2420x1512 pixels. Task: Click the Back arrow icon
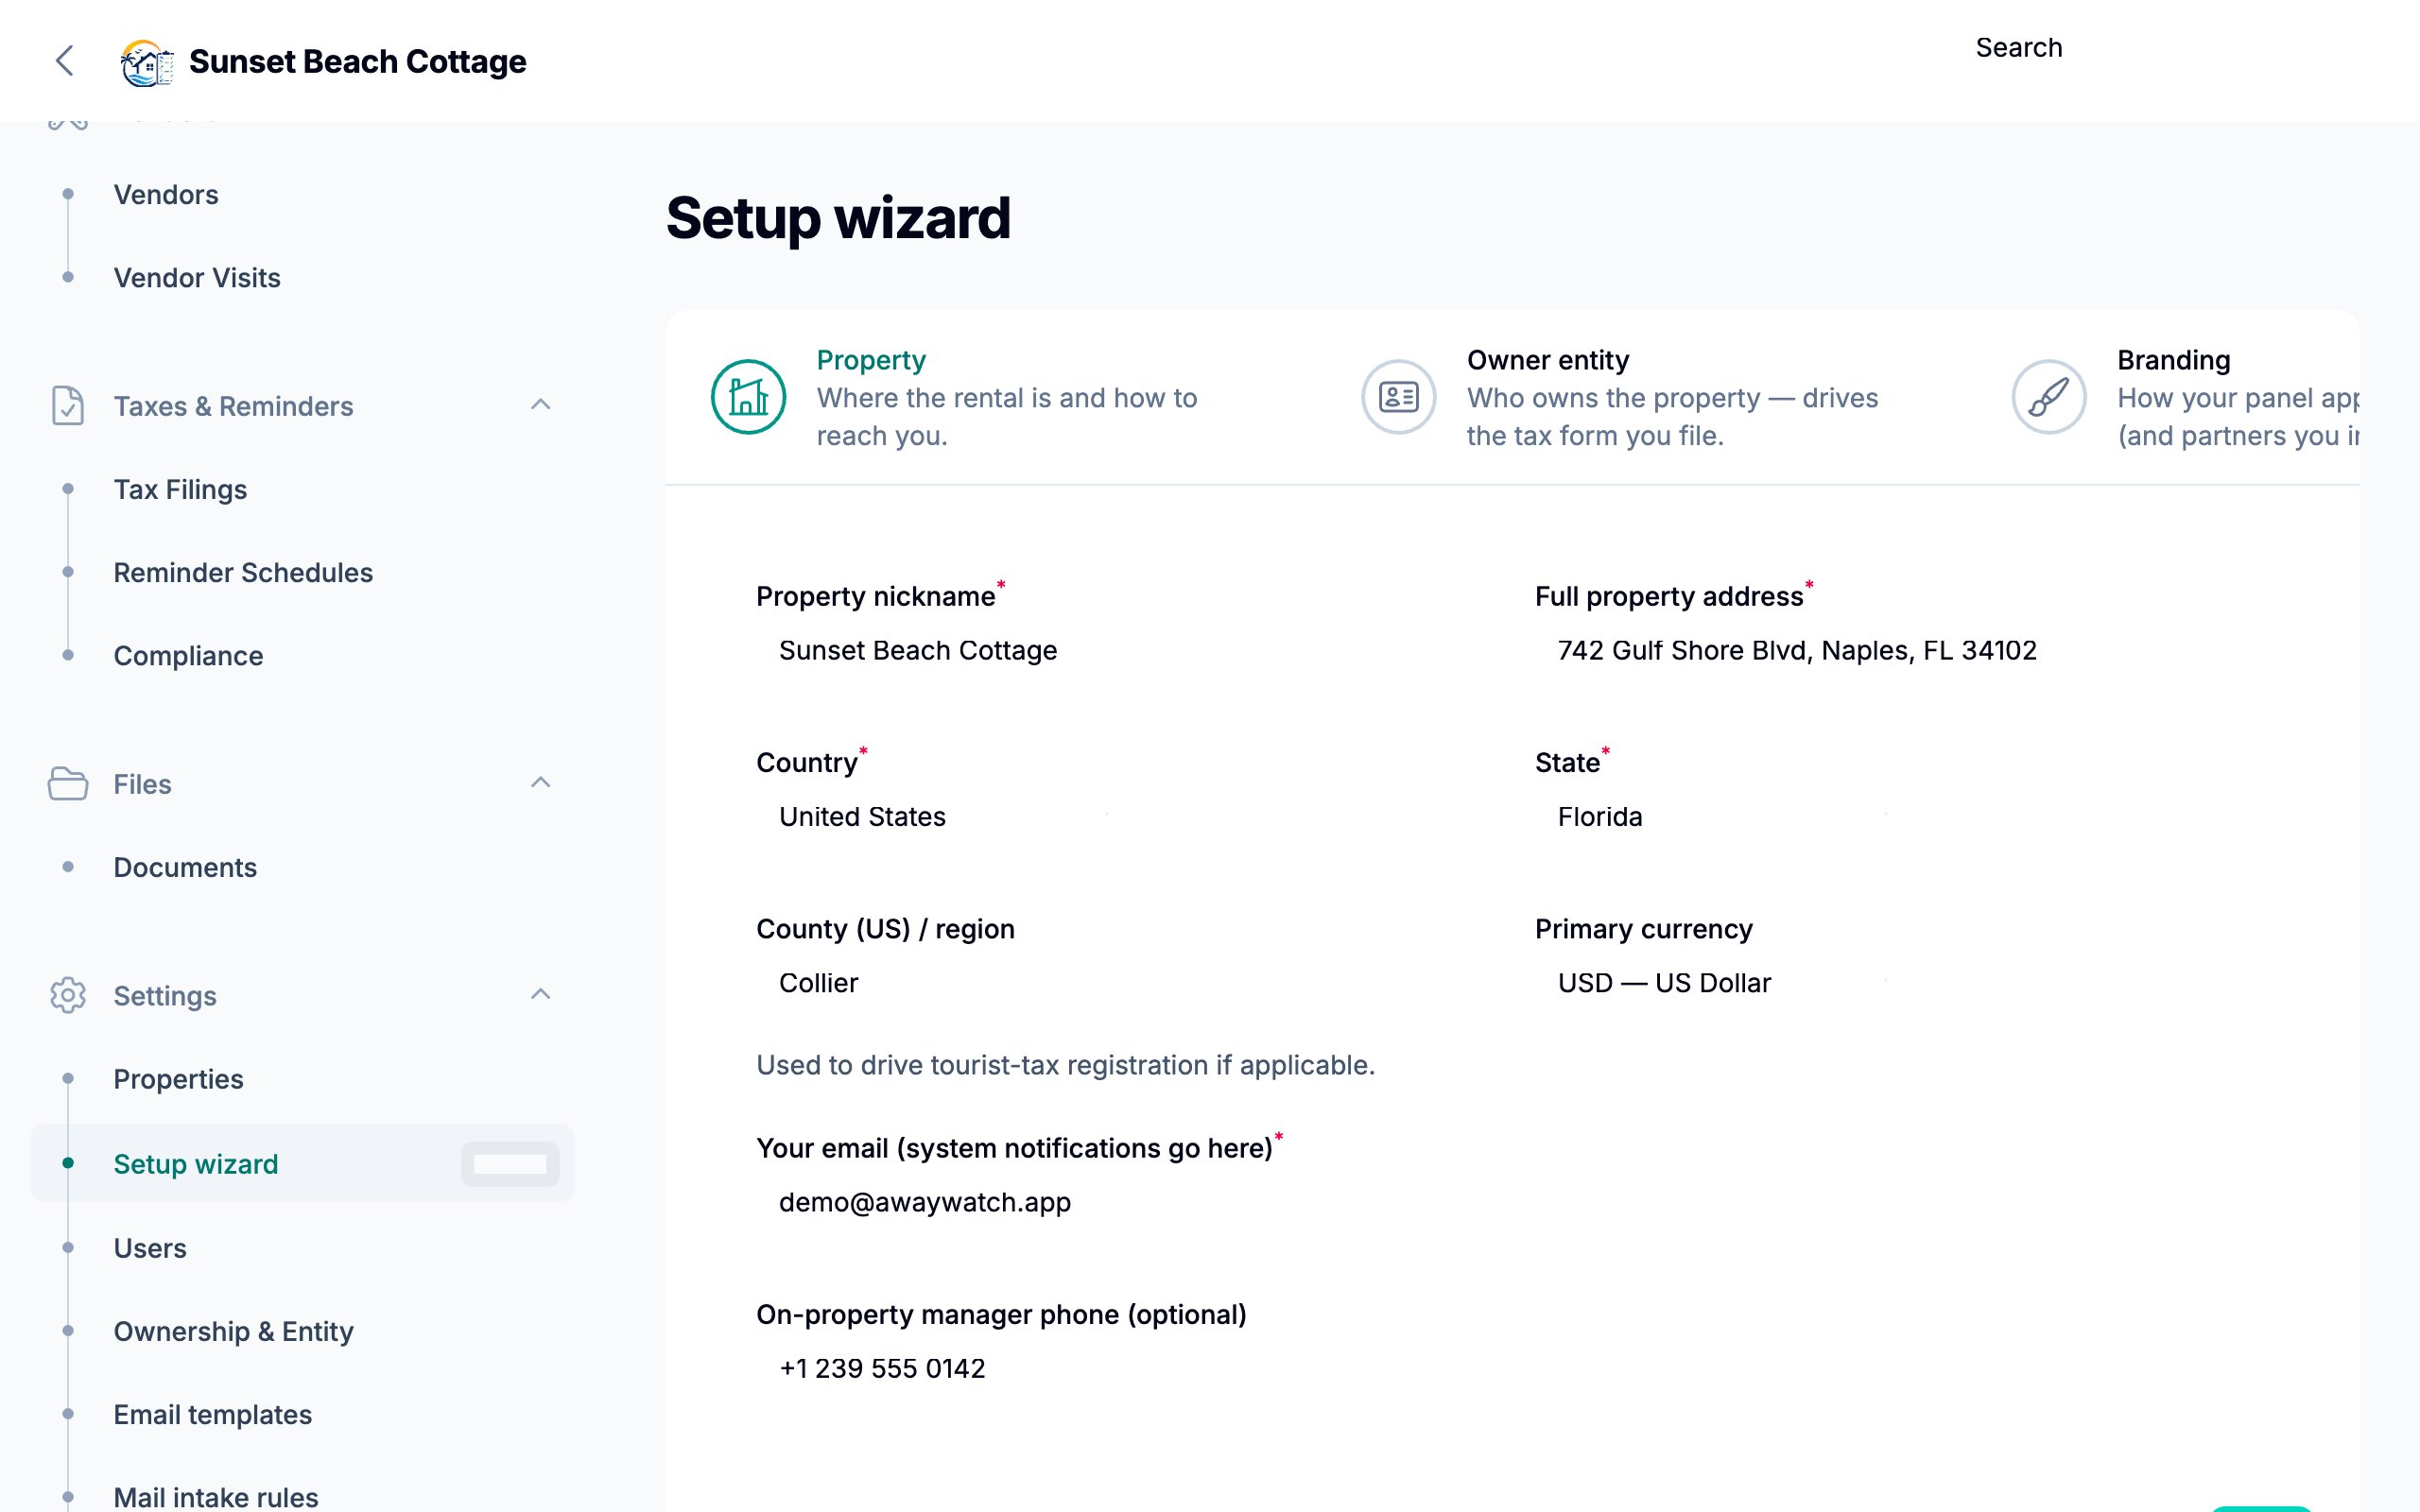(x=66, y=61)
